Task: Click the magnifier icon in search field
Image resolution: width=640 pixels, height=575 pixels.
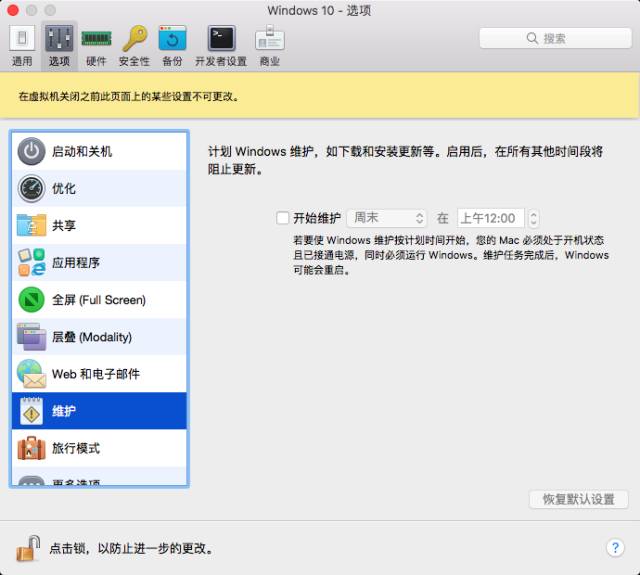Action: [x=532, y=38]
